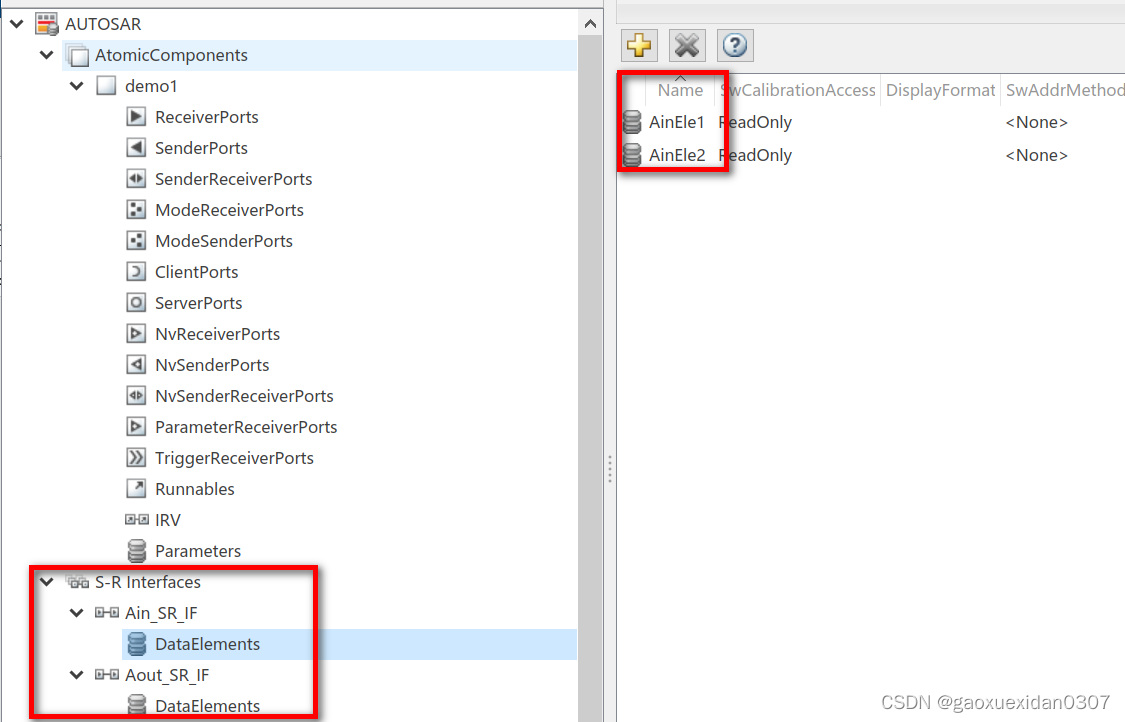
Task: Click the AinEle2 row database icon
Action: click(x=632, y=155)
